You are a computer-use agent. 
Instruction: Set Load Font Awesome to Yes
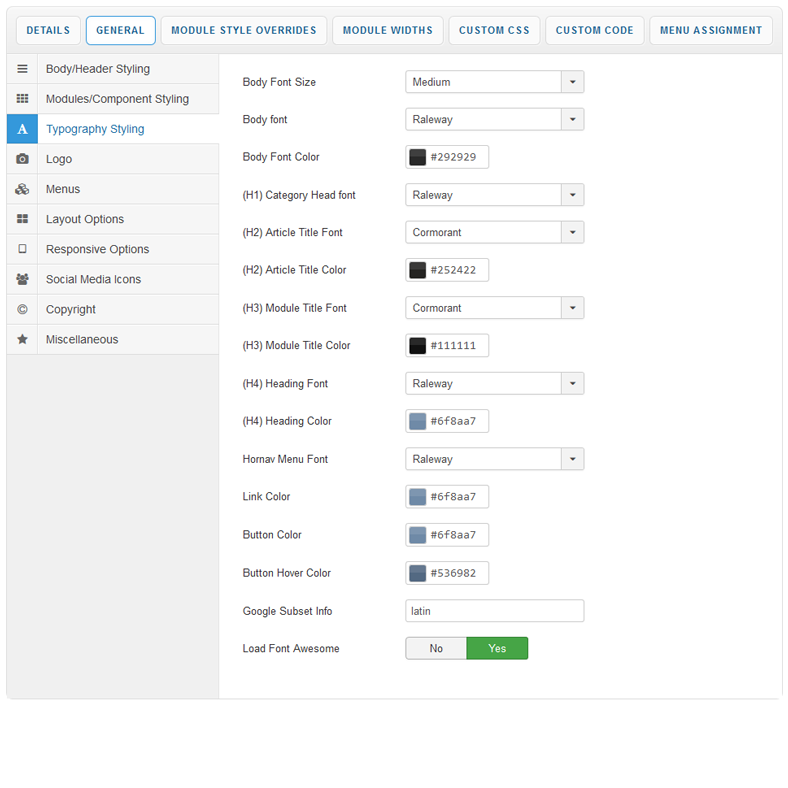497,649
